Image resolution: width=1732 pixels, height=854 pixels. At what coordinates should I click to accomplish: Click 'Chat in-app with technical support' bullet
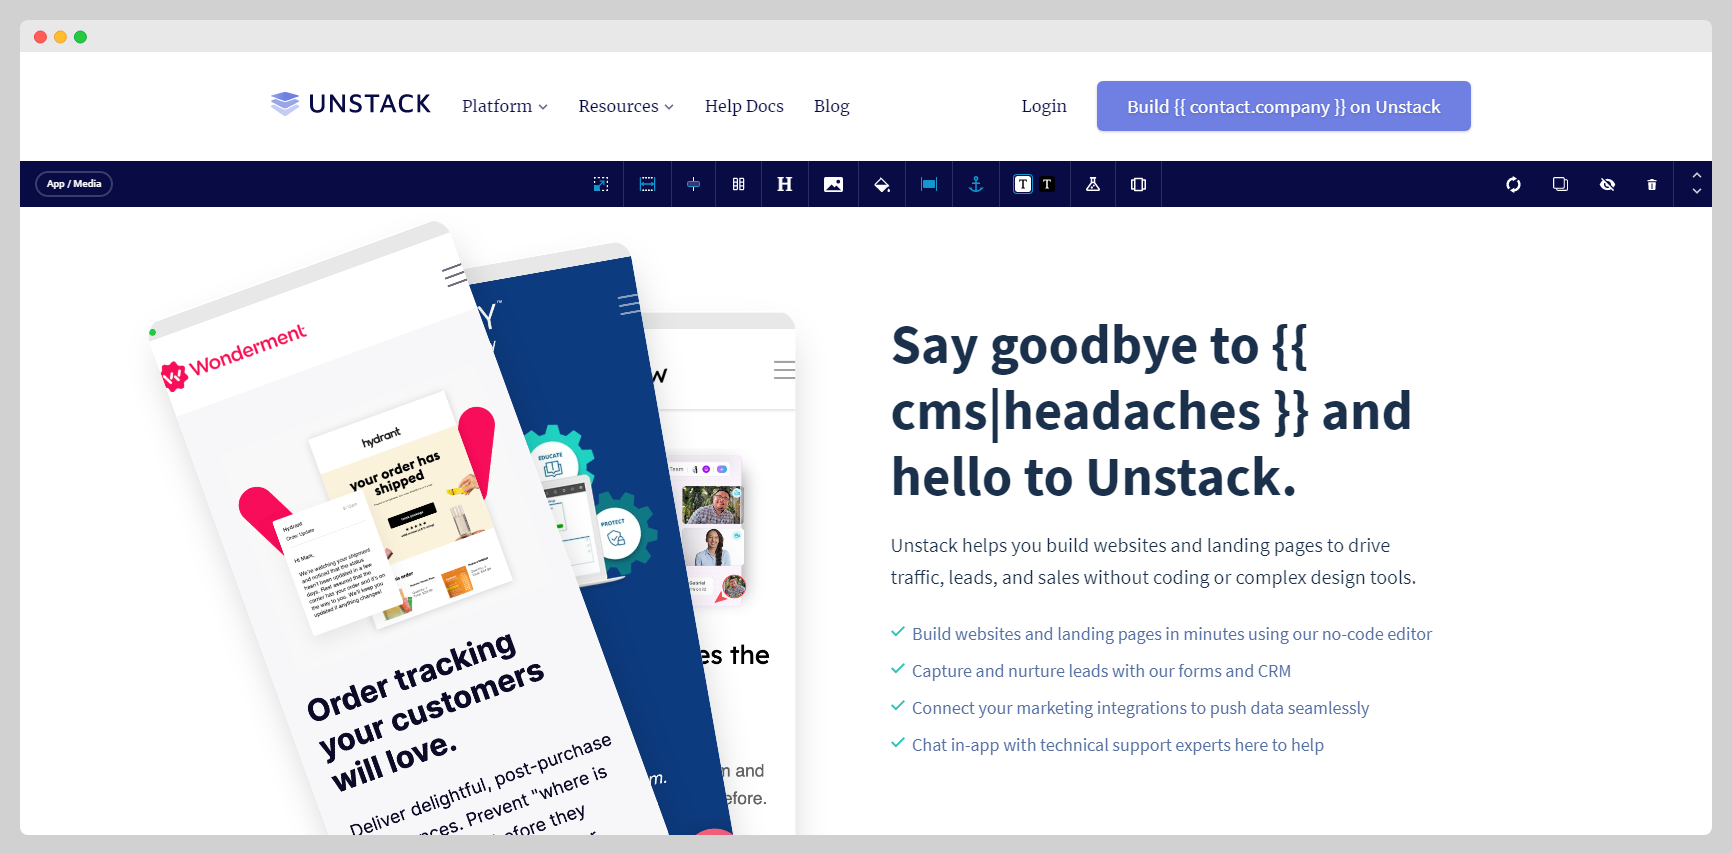pyautogui.click(x=1118, y=745)
